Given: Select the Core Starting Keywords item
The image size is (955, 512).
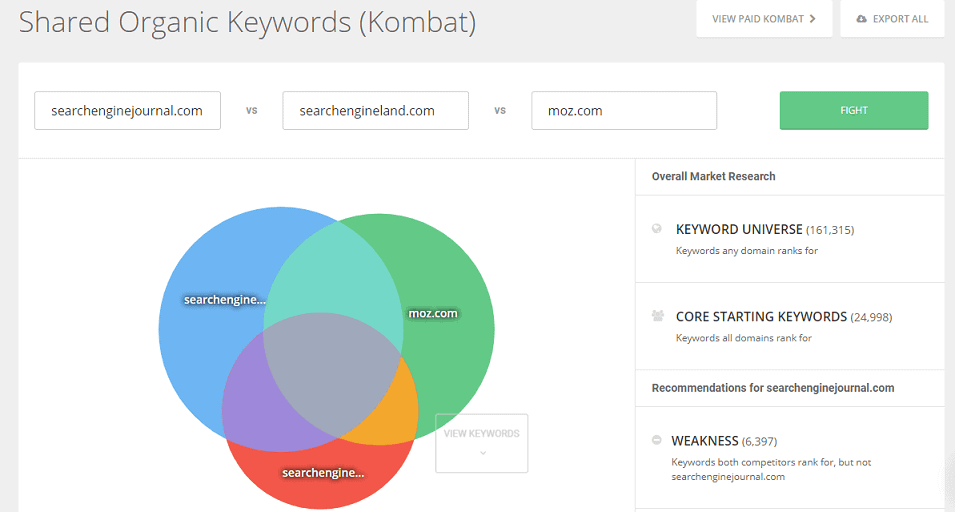Looking at the screenshot, I should click(x=790, y=326).
